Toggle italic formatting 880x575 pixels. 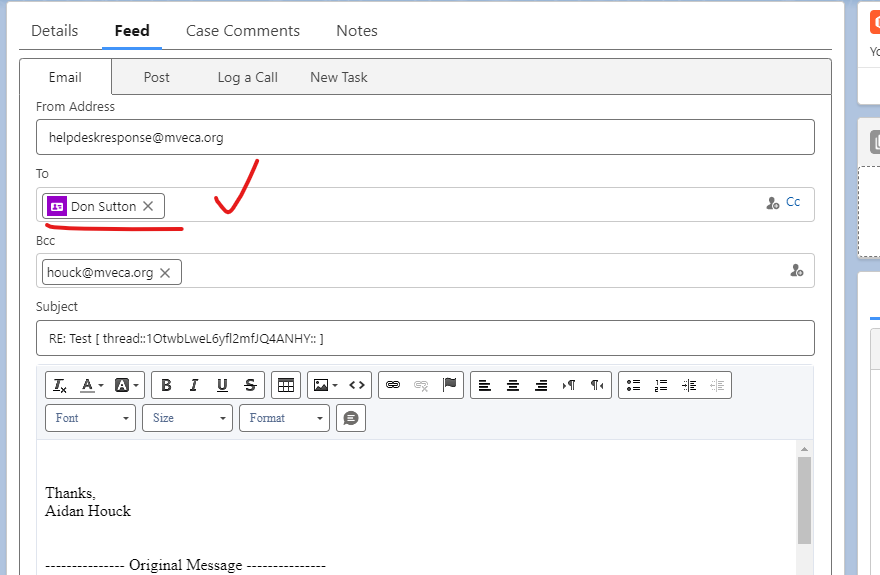[194, 385]
